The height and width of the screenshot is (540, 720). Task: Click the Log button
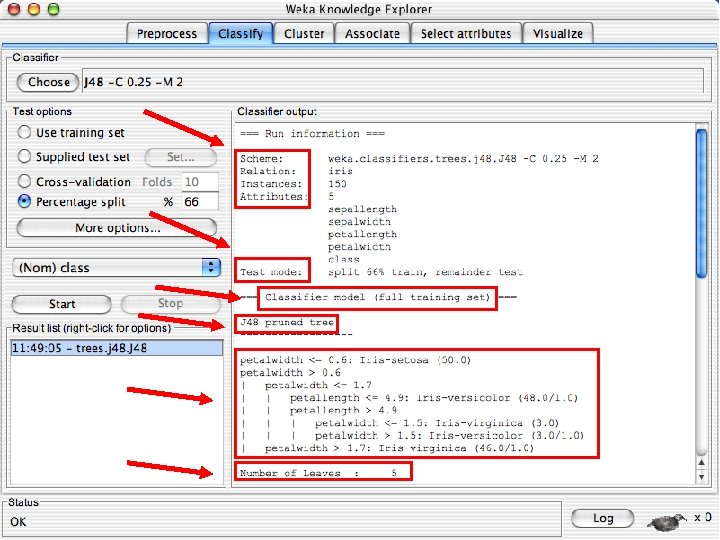603,518
